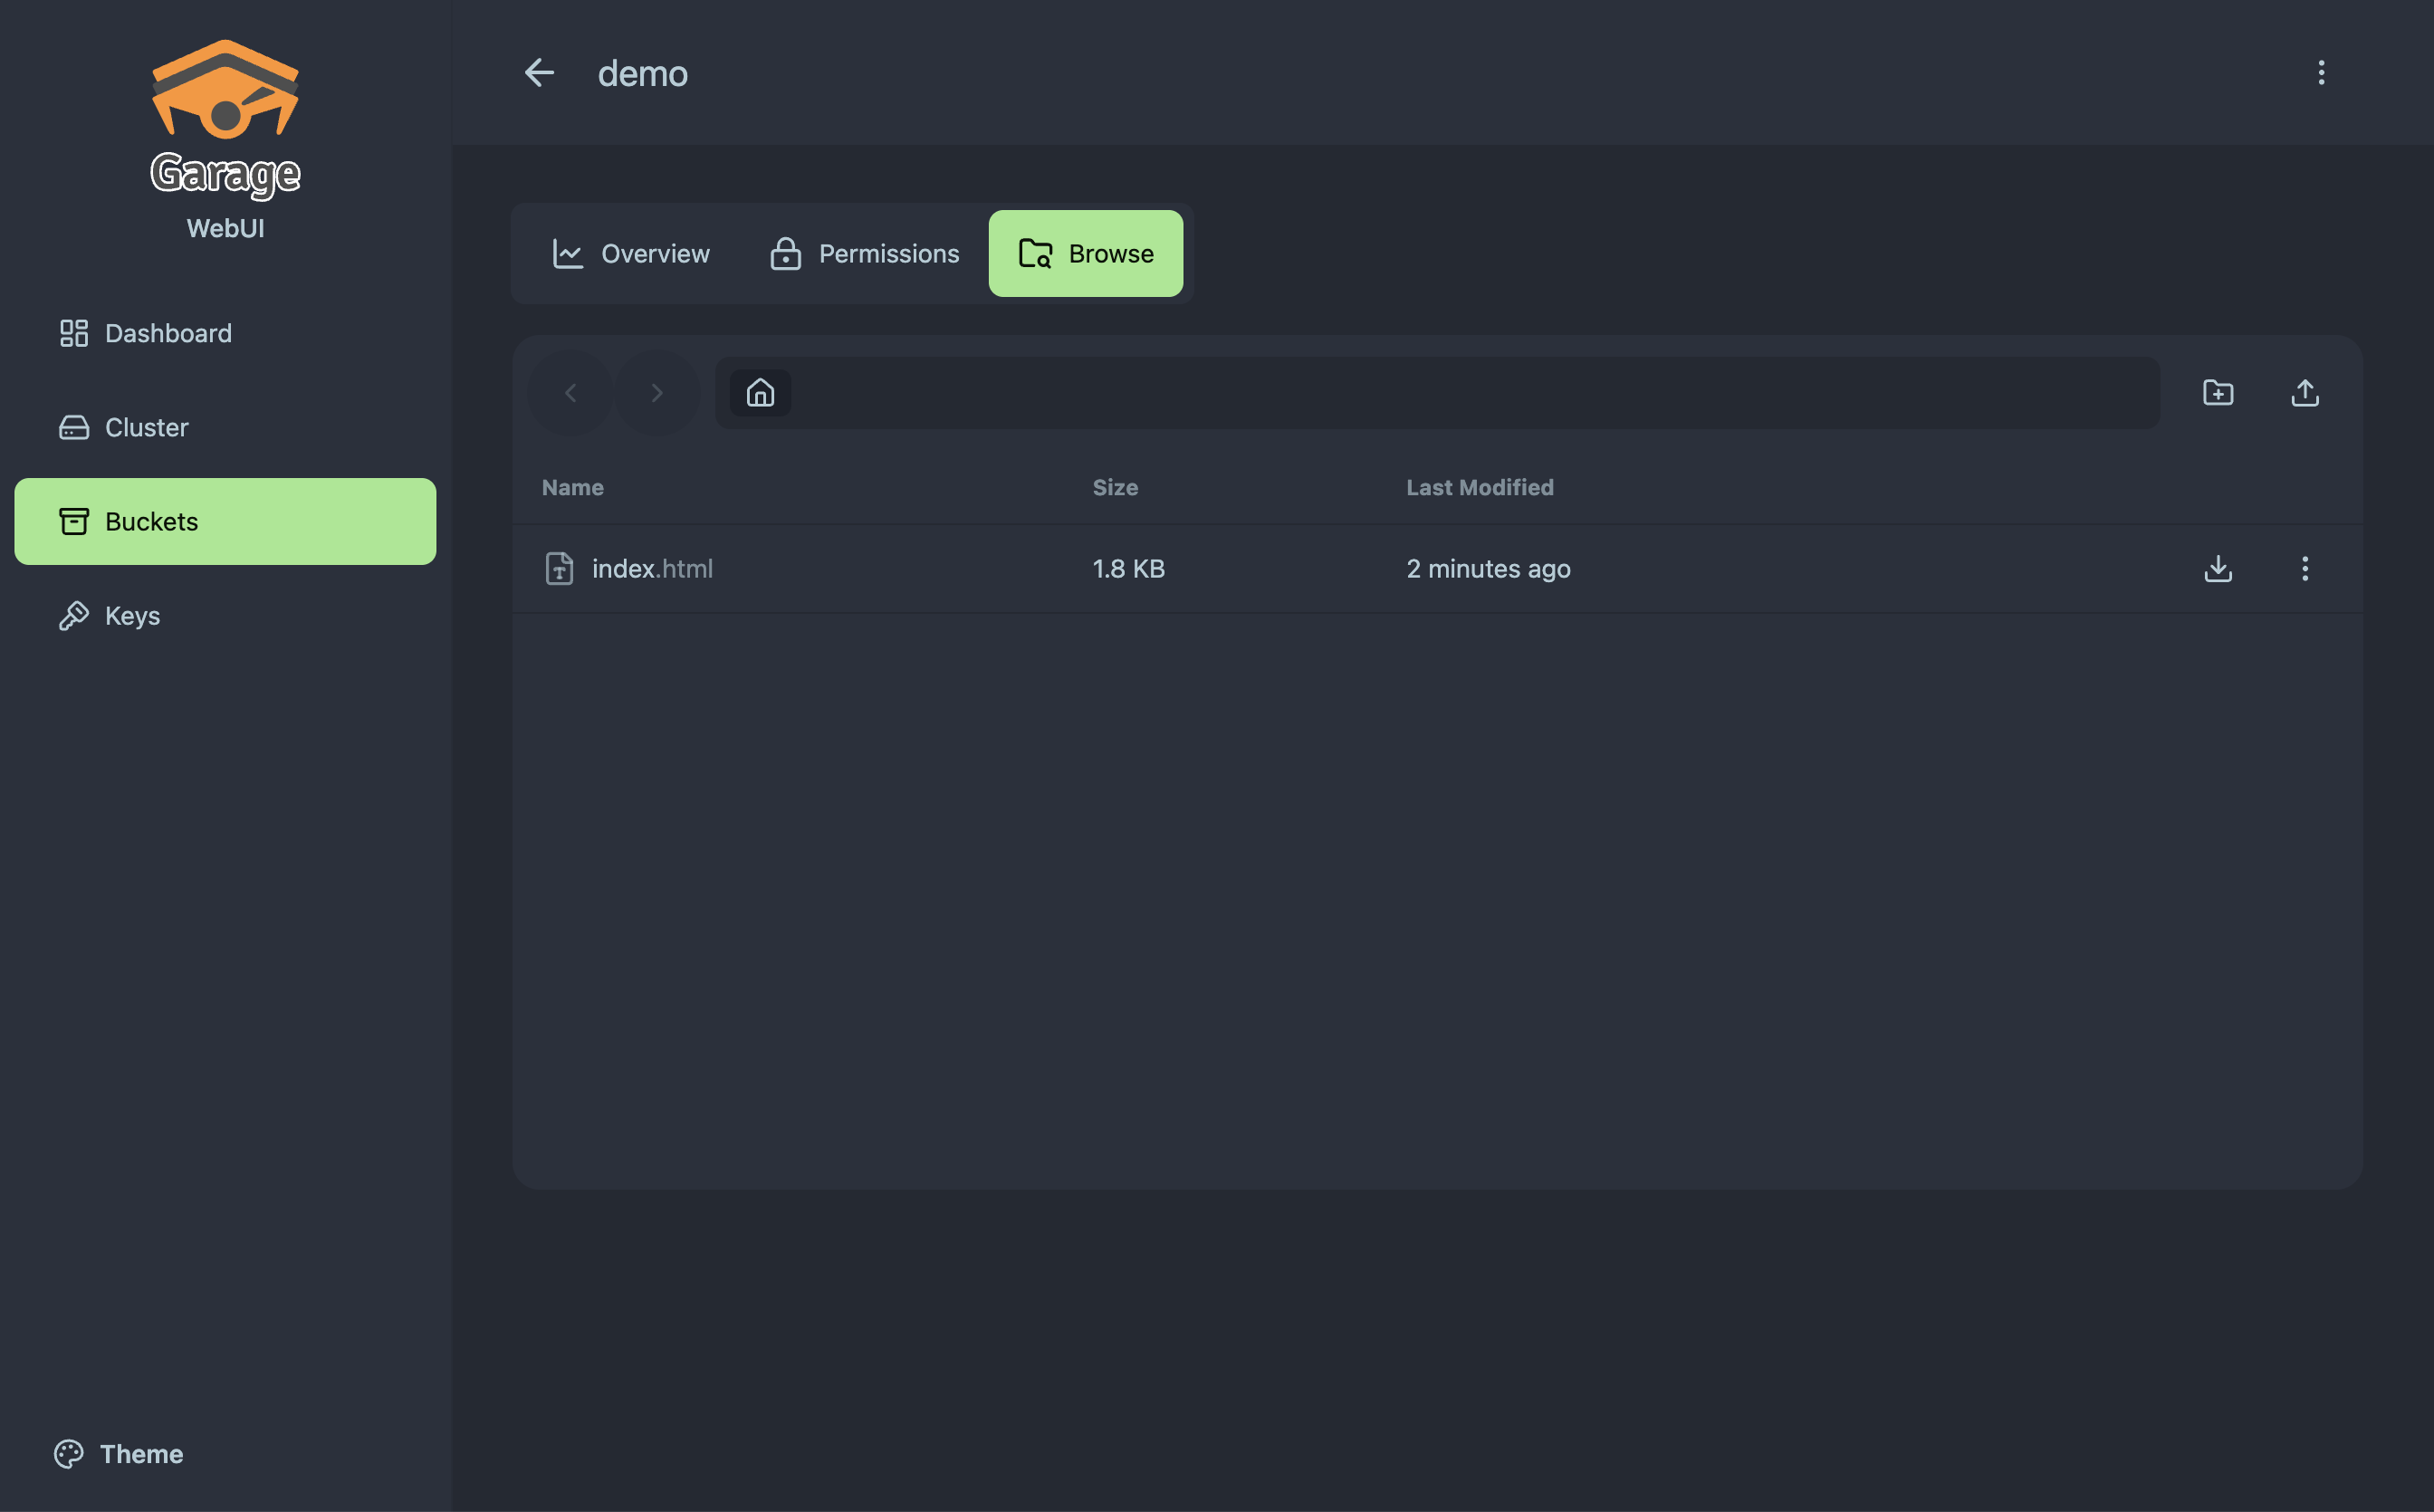This screenshot has height=1512, width=2434.
Task: Navigate back in folder history
Action: 570,393
